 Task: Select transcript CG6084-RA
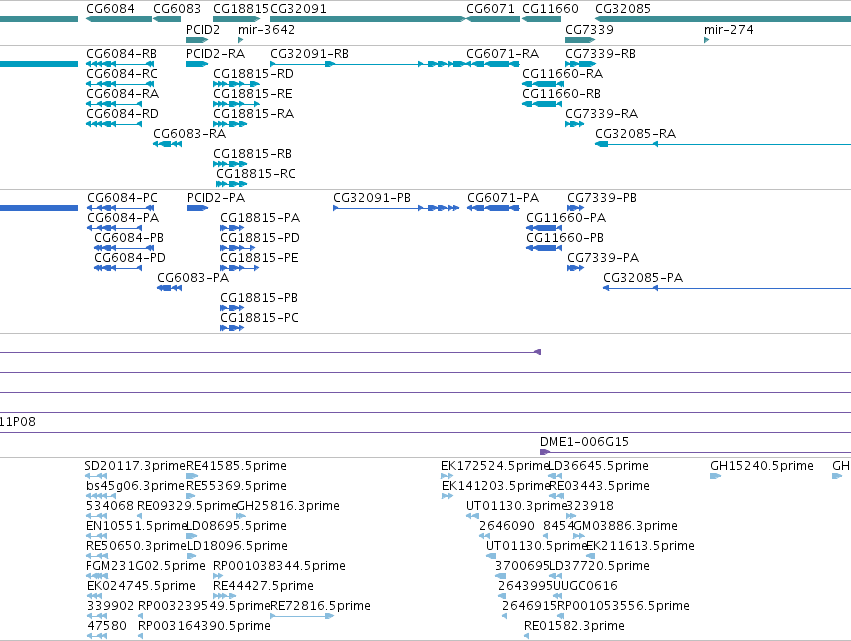point(123,94)
